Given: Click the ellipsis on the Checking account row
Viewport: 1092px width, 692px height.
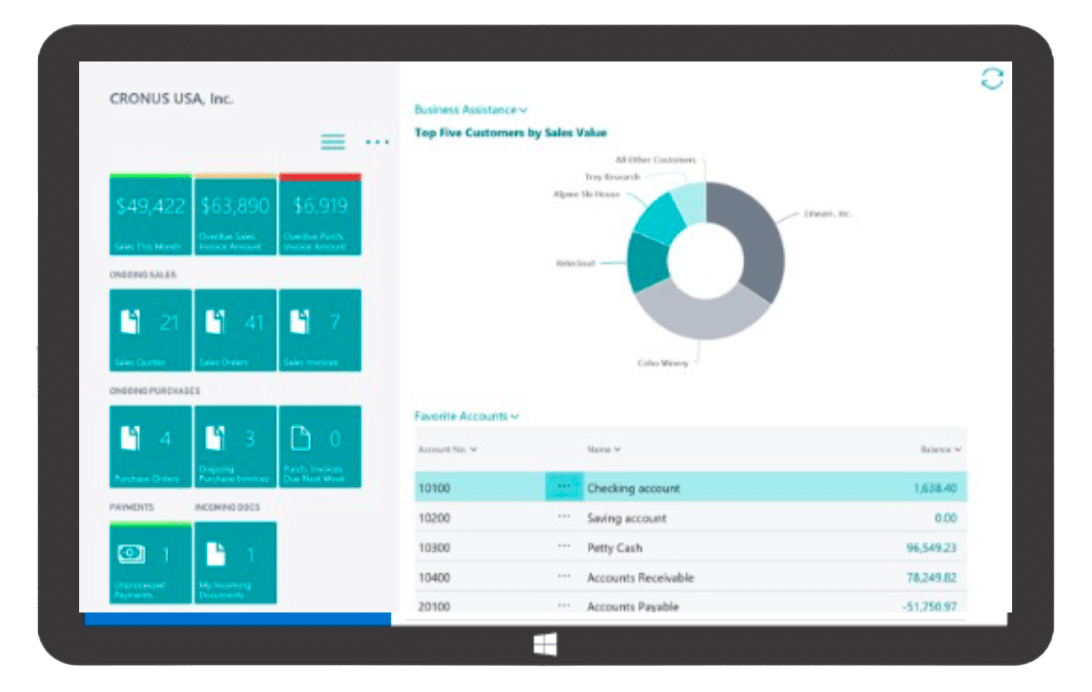Looking at the screenshot, I should pyautogui.click(x=564, y=487).
